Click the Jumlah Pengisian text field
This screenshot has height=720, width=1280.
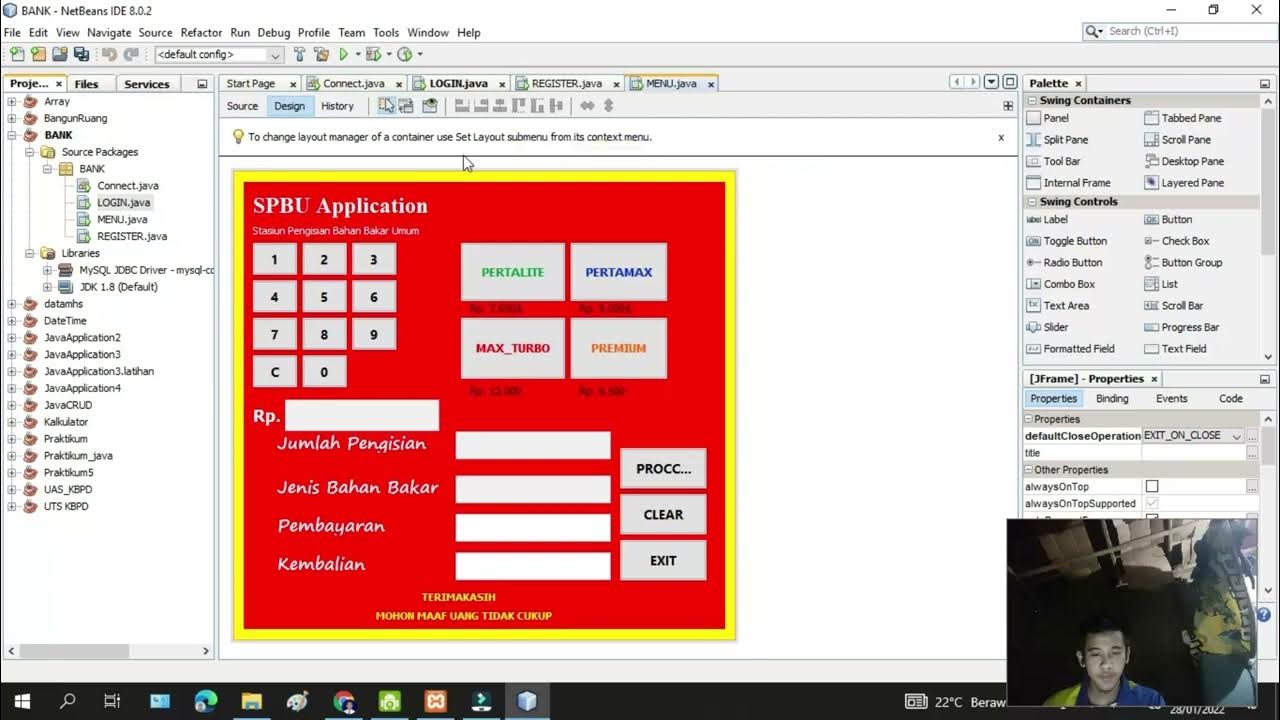click(x=533, y=445)
